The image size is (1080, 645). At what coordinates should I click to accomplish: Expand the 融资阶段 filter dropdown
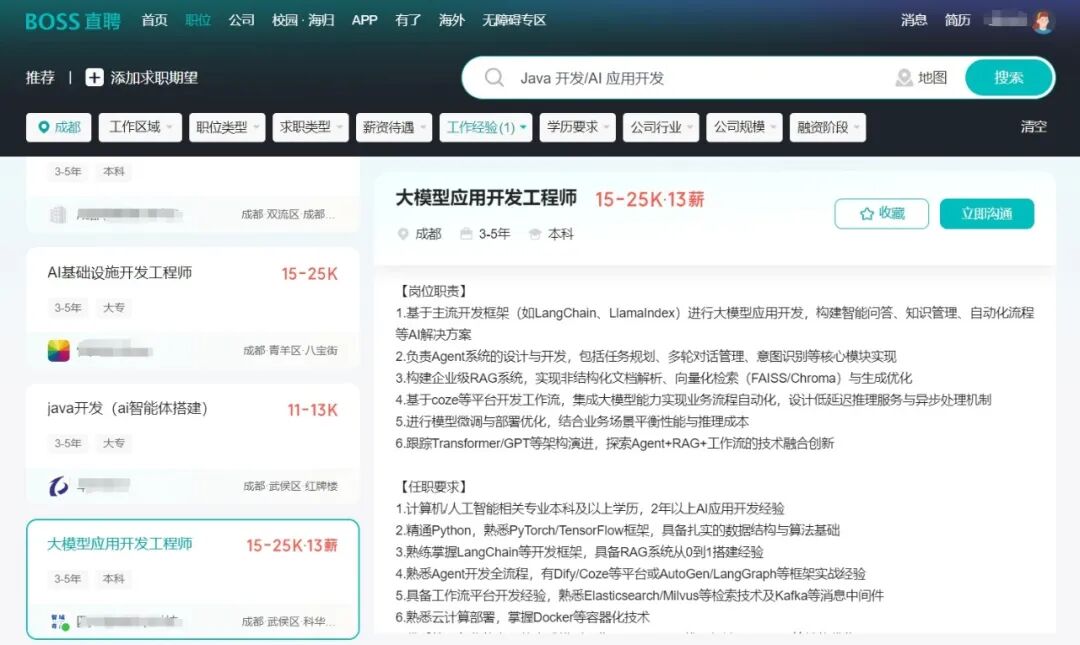pyautogui.click(x=827, y=127)
